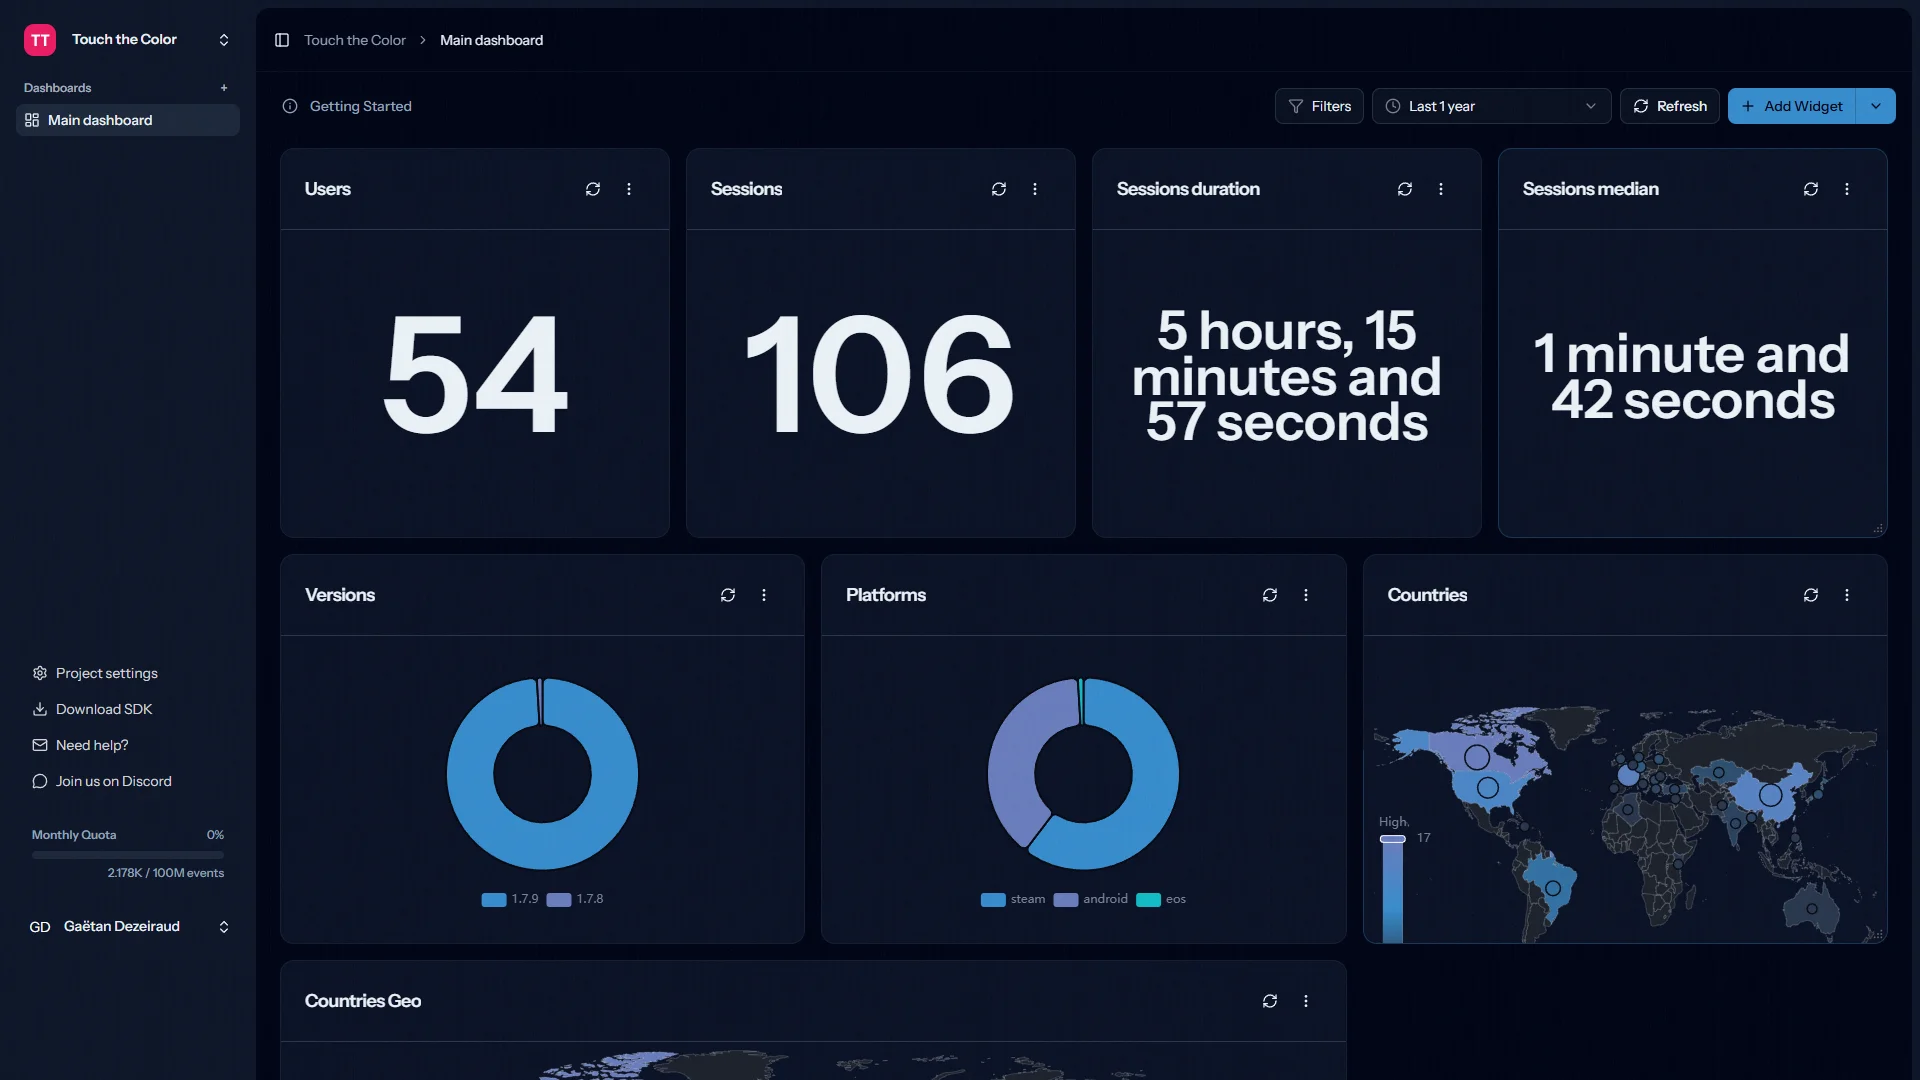
Task: Expand Add Widget dropdown arrow
Action: (x=1876, y=106)
